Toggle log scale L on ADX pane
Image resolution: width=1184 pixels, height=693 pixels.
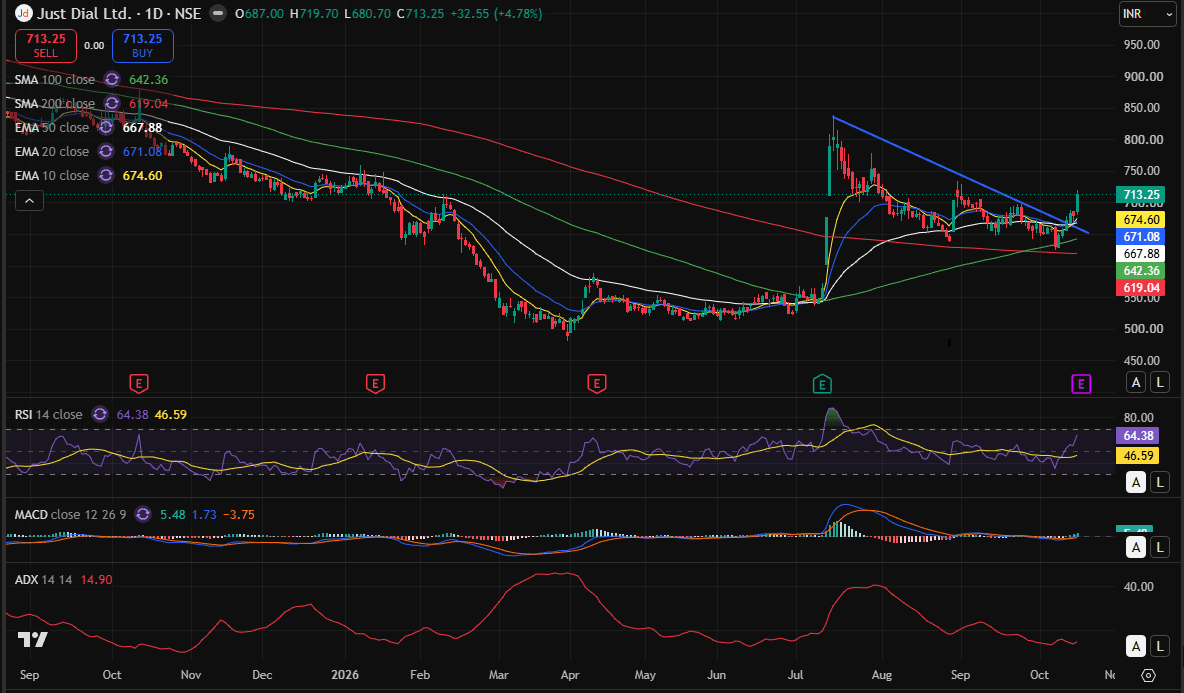pyautogui.click(x=1161, y=646)
